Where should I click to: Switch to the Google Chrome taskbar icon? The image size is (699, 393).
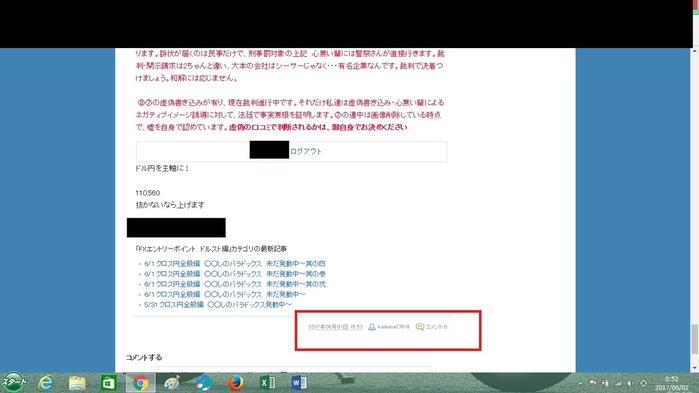[x=140, y=383]
